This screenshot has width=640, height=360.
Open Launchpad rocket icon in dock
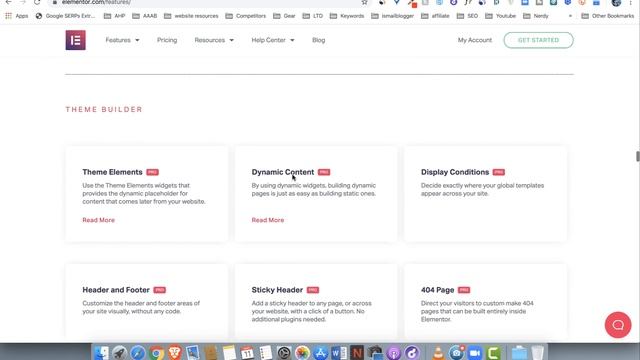point(120,352)
